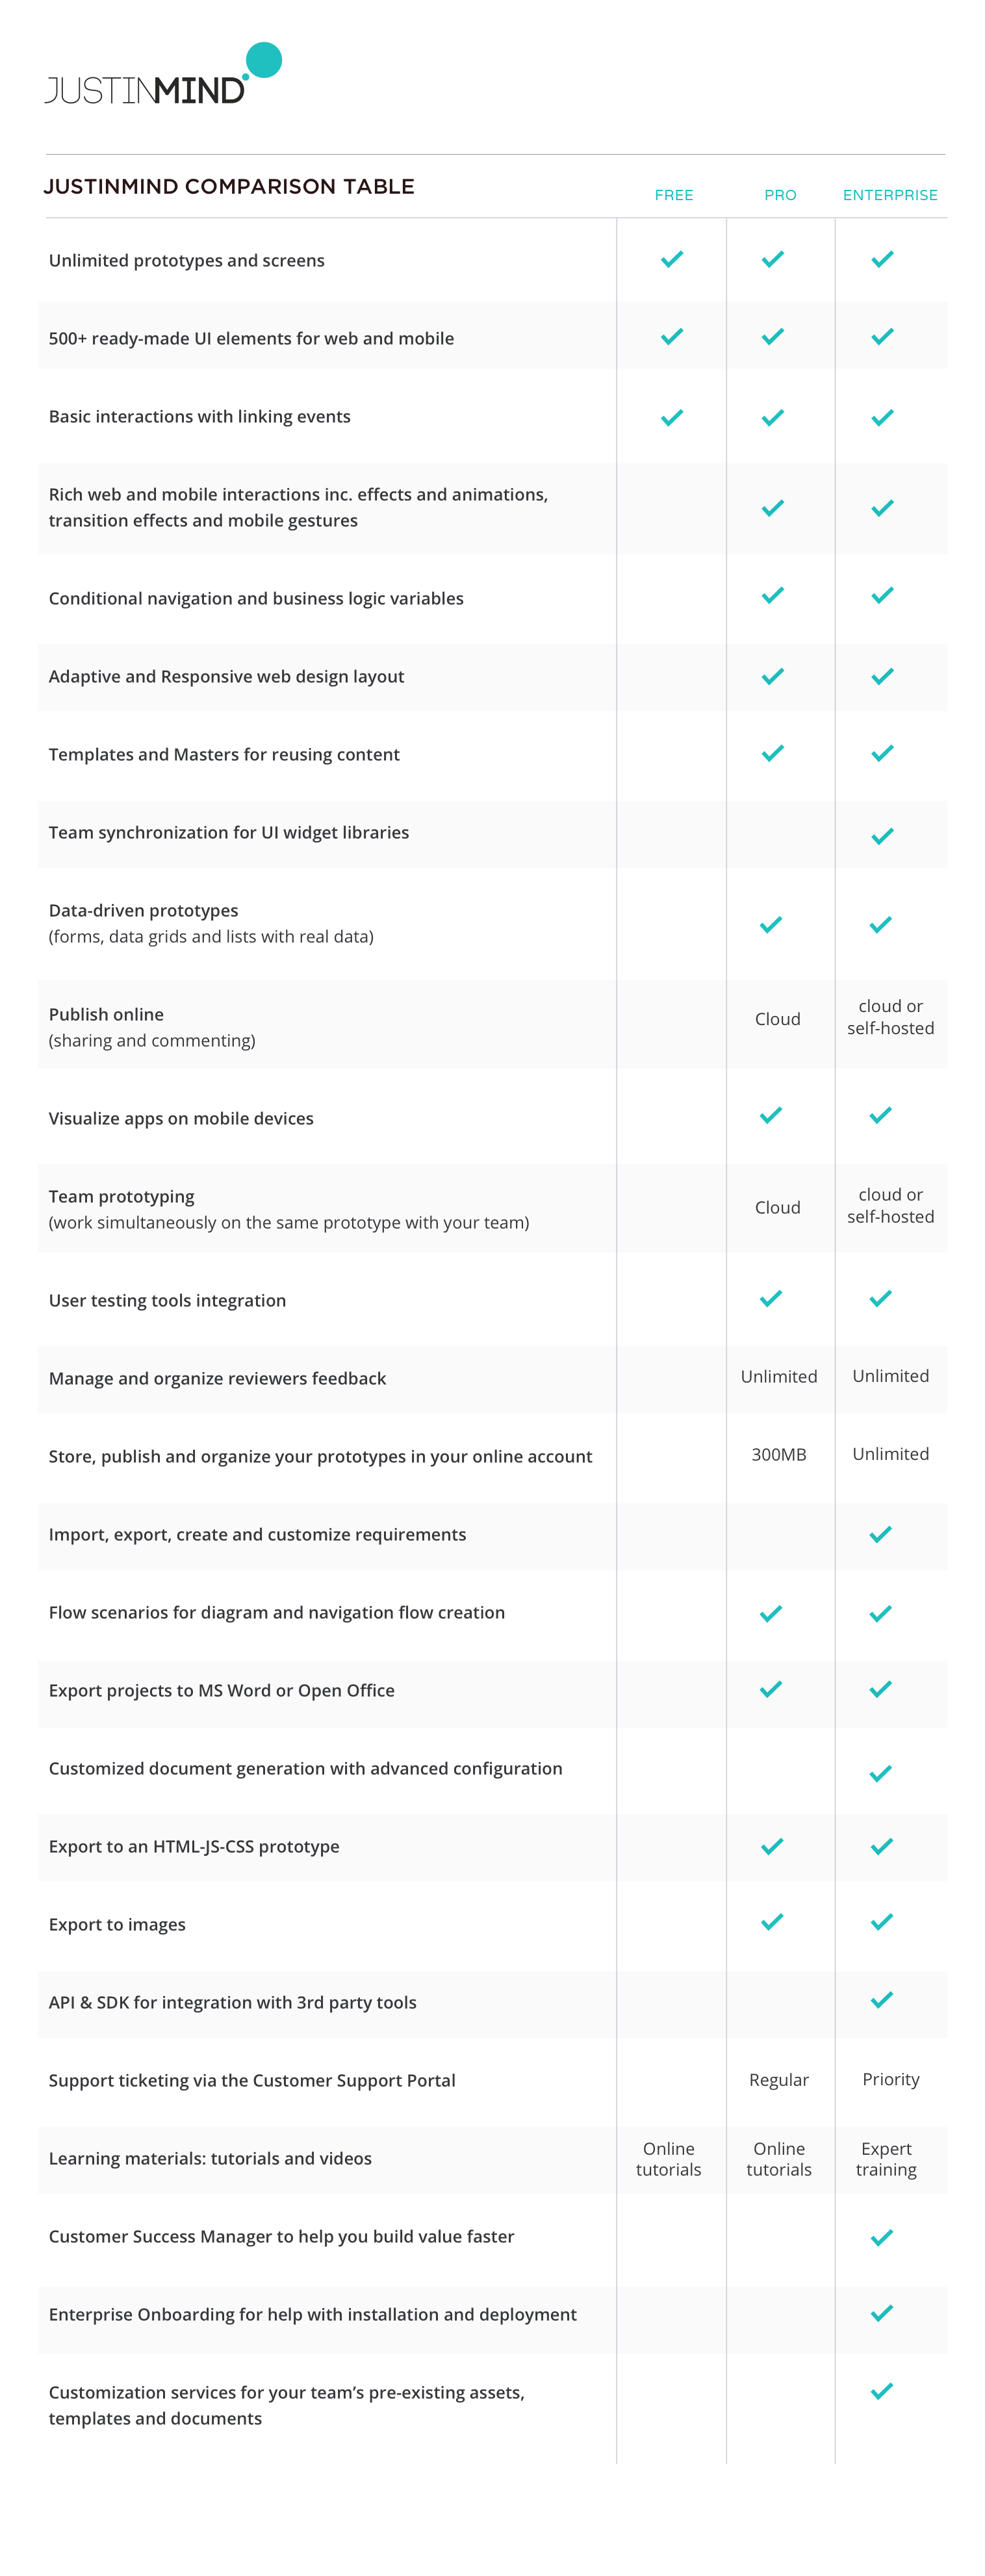Click the Justinmind Comparison Table heading
The height and width of the screenshot is (2576, 985).
(229, 187)
